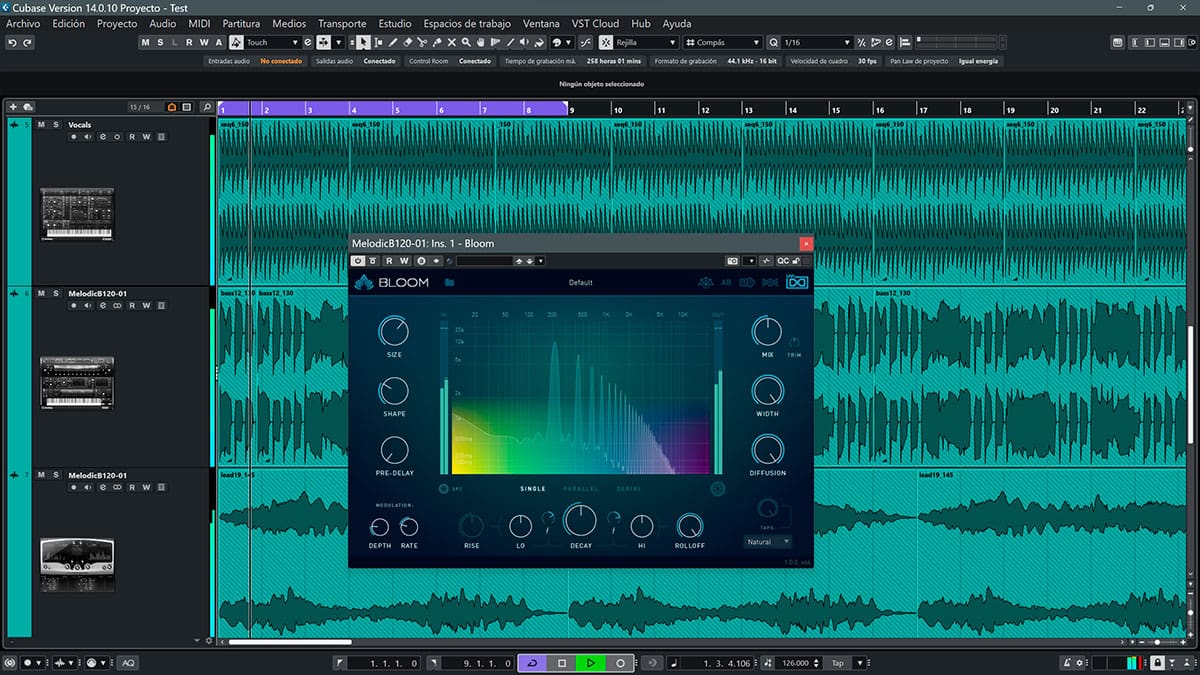Open the color tool dropdown arrow
1200x675 pixels.
point(567,43)
